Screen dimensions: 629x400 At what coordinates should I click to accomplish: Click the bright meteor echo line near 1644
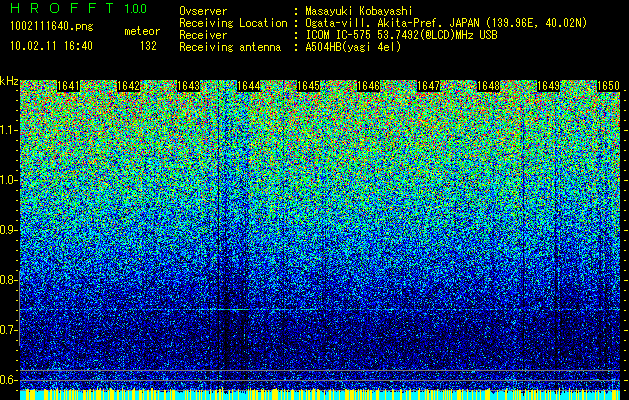coord(233,309)
